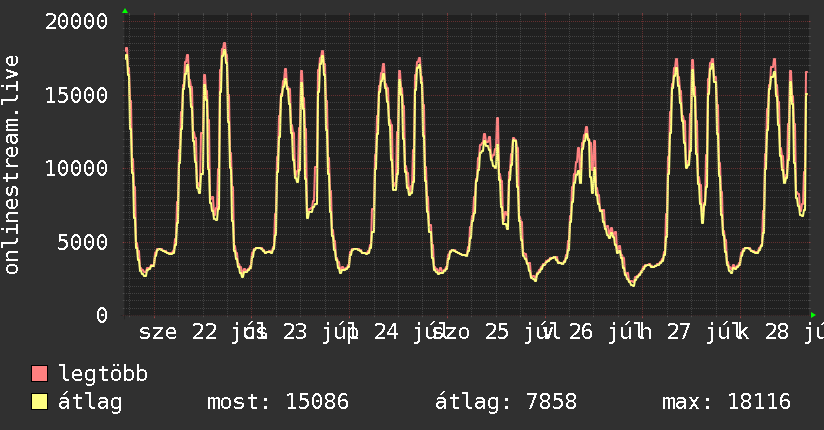Click the green arrow atop the y-axis
The width and height of the screenshot is (824, 430).
125,11
